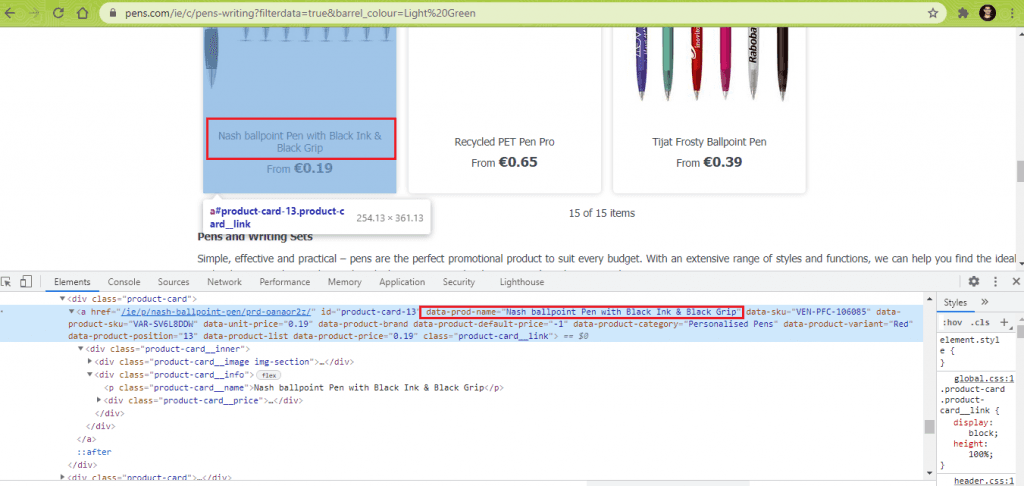This screenshot has height=486, width=1024.
Task: Open the Chrome three-dot menu
Action: [1012, 13]
